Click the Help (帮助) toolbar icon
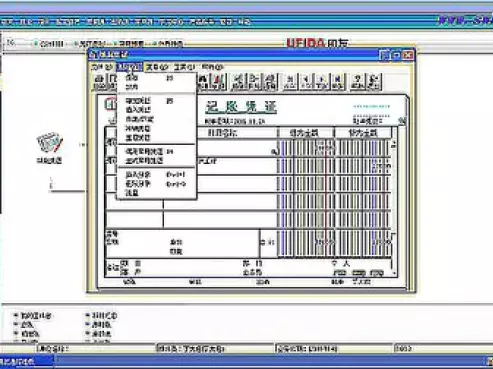This screenshot has height=369, width=493. [358, 82]
